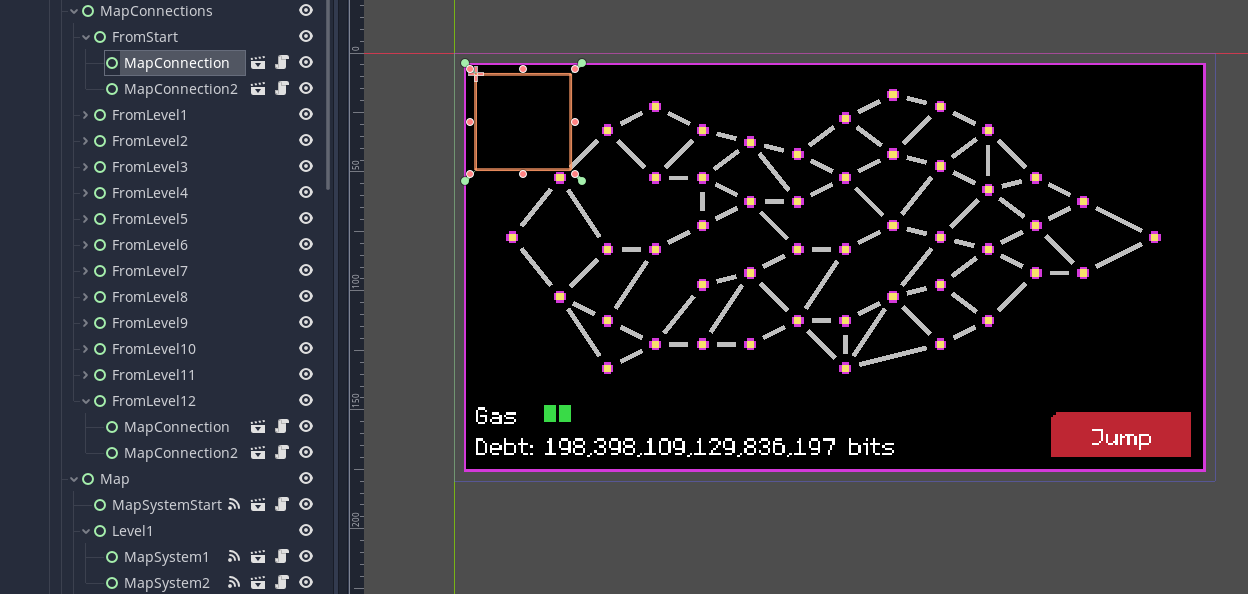
Task: Click the rightmost map node in viewport
Action: click(x=1155, y=237)
